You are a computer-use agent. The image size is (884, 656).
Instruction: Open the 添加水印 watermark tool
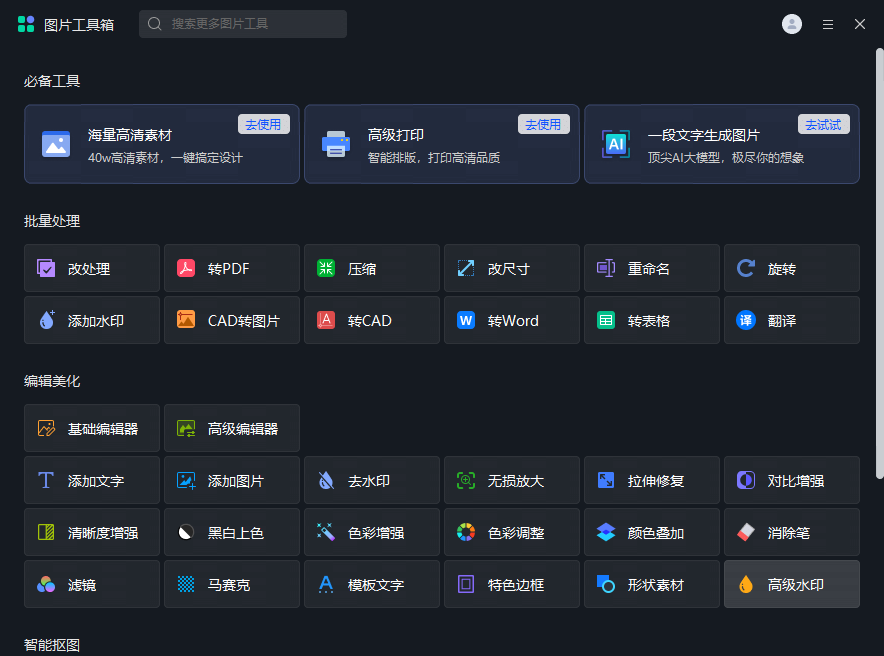(x=91, y=320)
